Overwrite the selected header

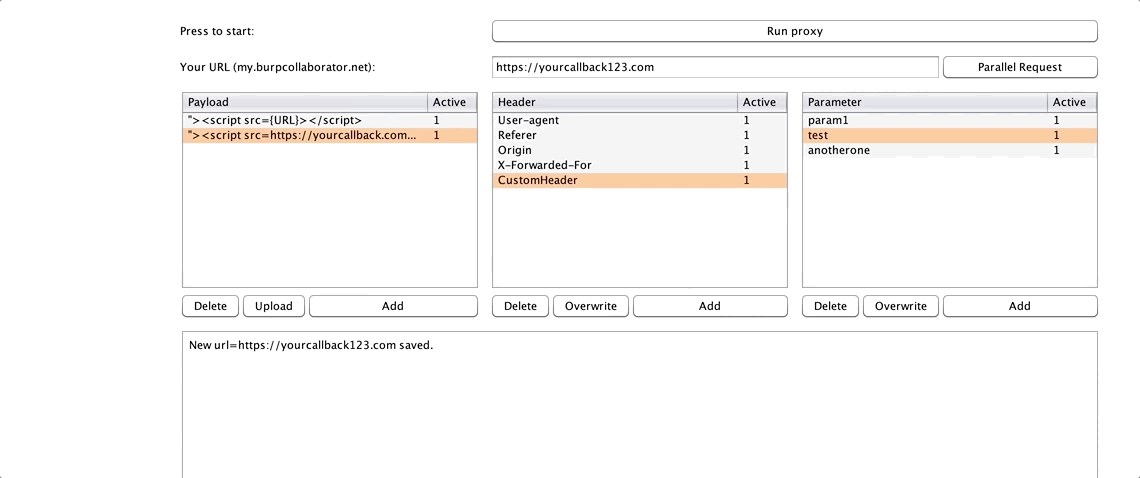click(x=590, y=306)
